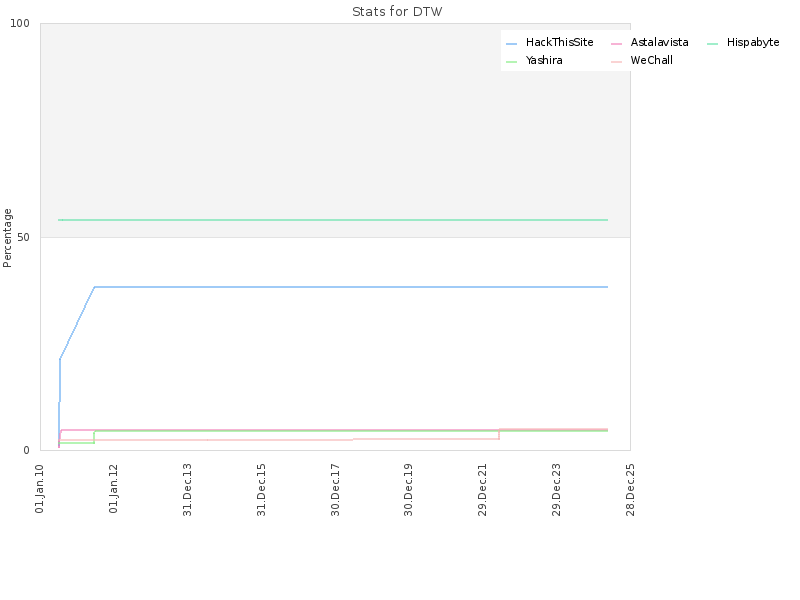Click the pink Astalavista legend color marker
This screenshot has height=600, width=800.
pos(616,44)
